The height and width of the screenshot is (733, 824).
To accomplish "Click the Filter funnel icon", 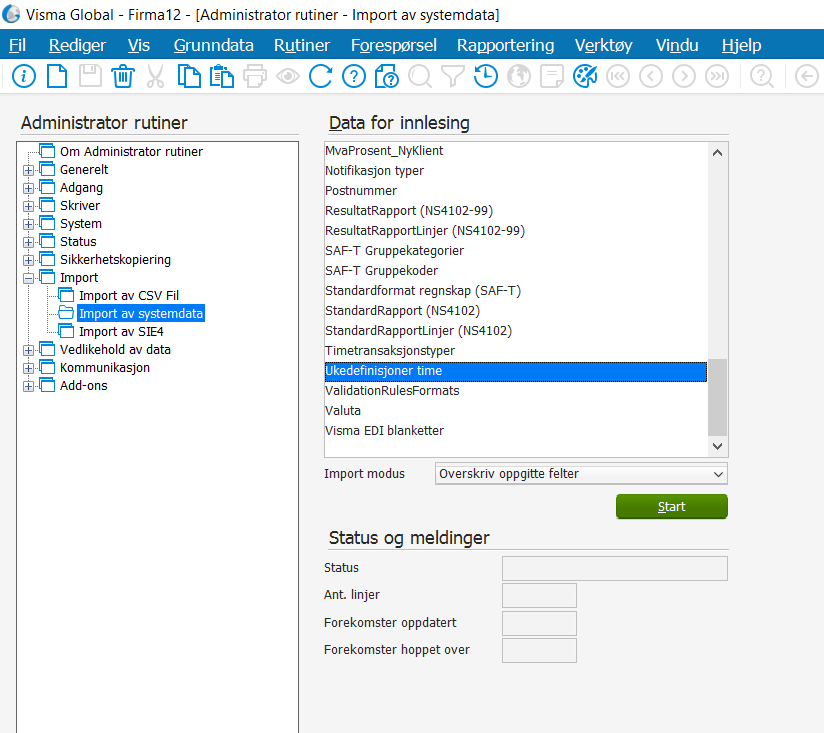I will (x=452, y=76).
